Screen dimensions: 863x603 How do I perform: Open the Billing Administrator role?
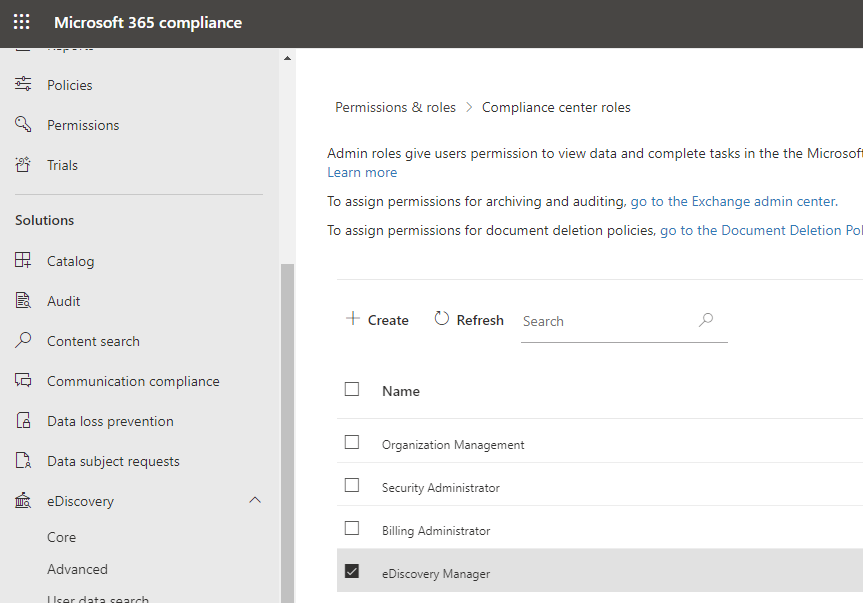[x=436, y=530]
